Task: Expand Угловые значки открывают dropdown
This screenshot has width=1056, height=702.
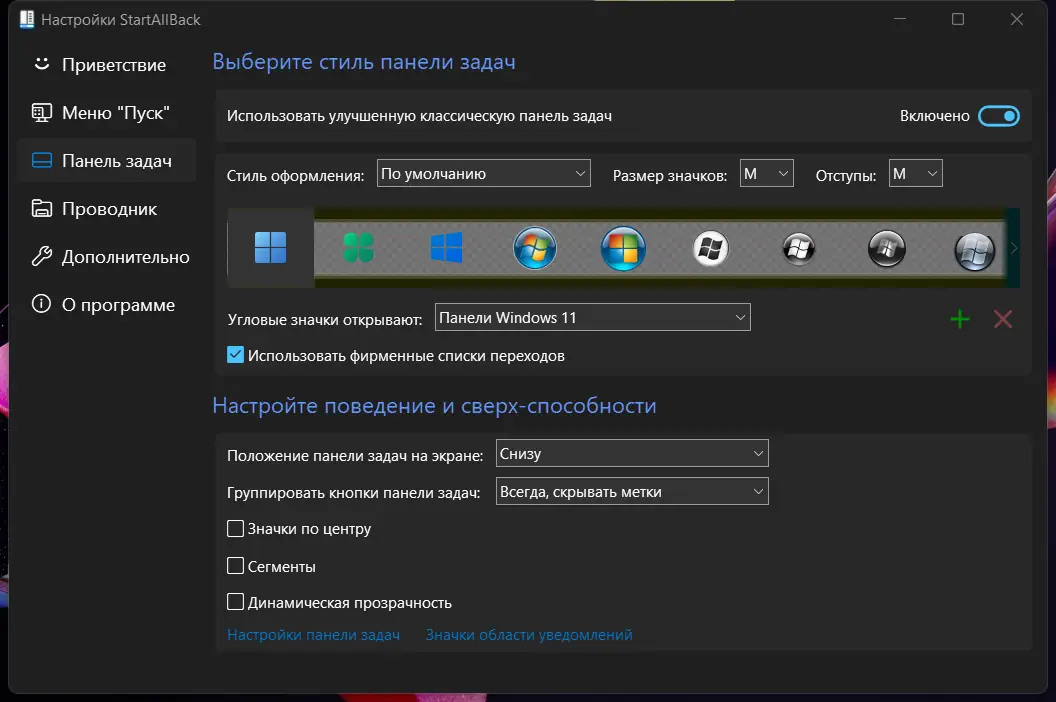Action: click(593, 317)
